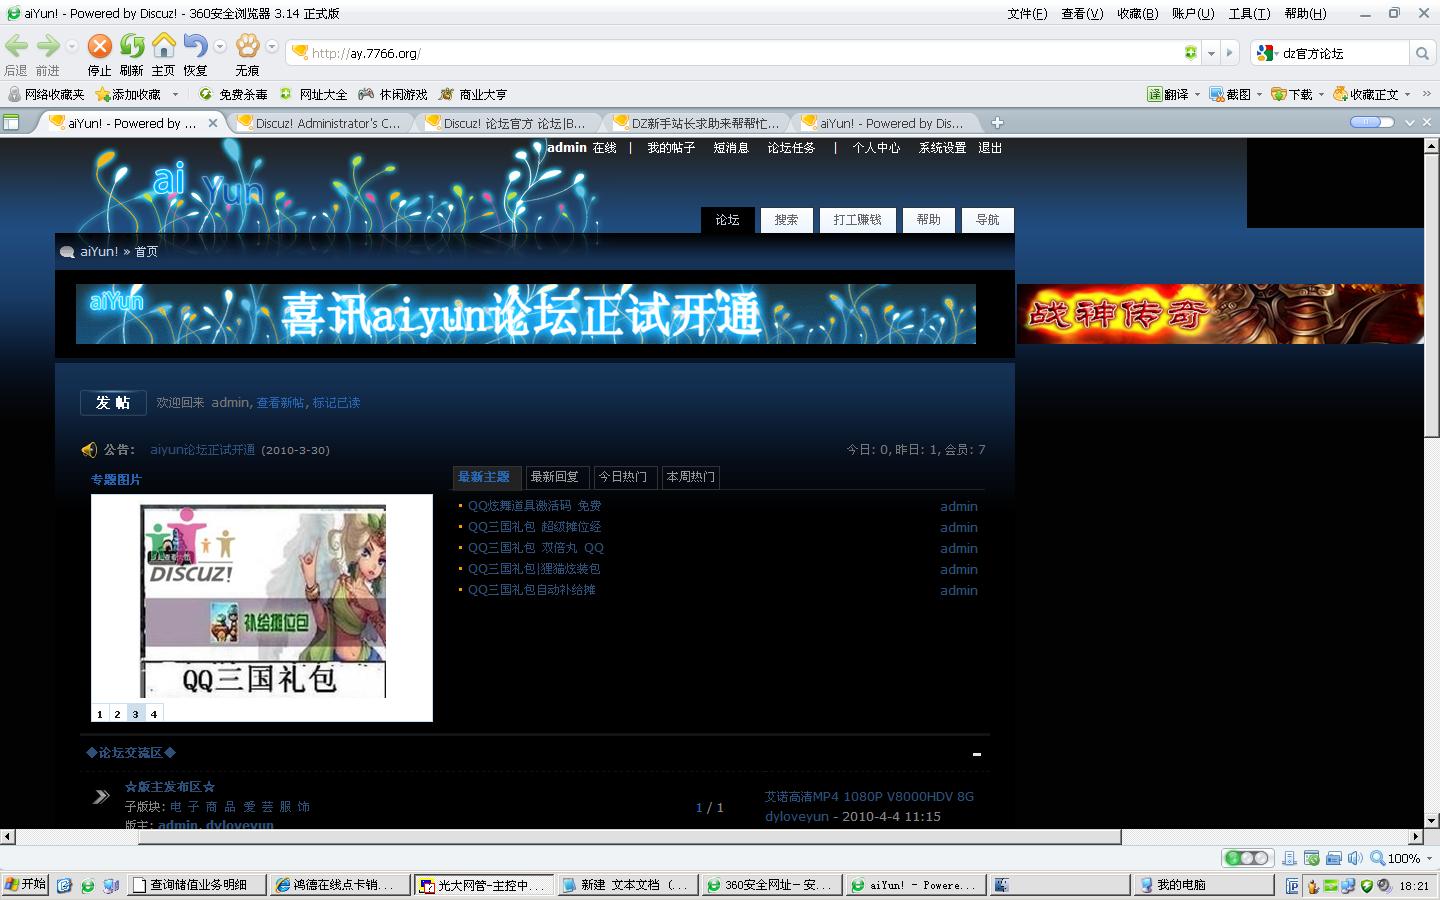Switch to 光大网管-主控中 taskbar window
The height and width of the screenshot is (900, 1440).
click(x=483, y=885)
